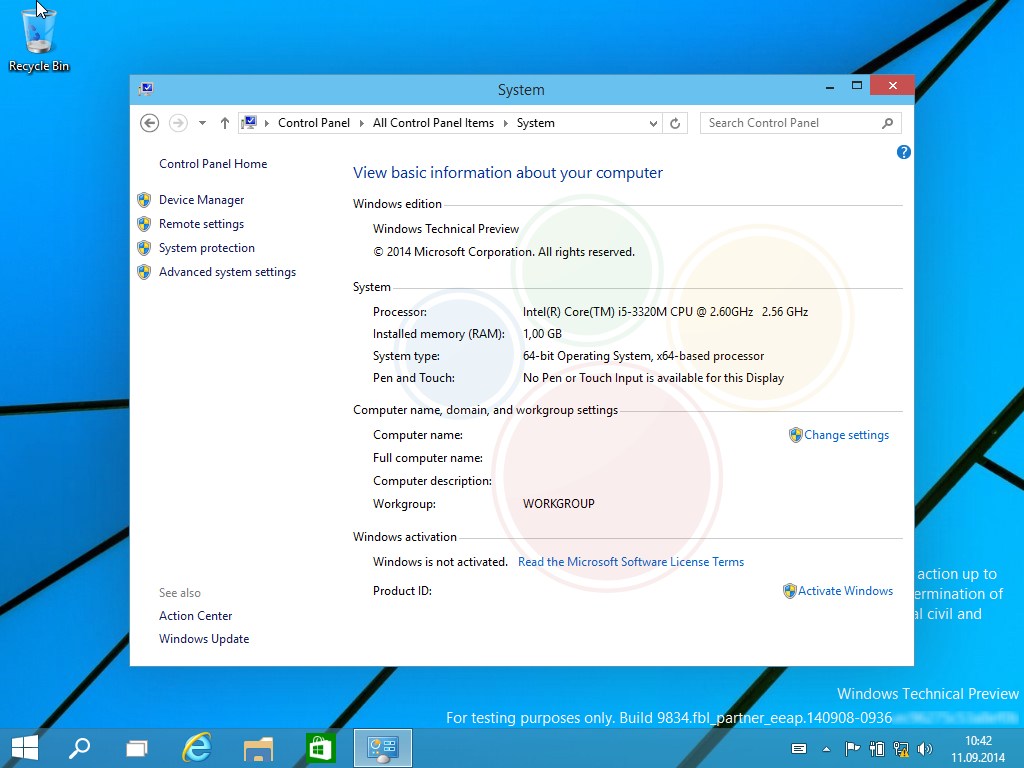Show hidden system tray icons
Viewport: 1024px width, 768px height.
[826, 748]
